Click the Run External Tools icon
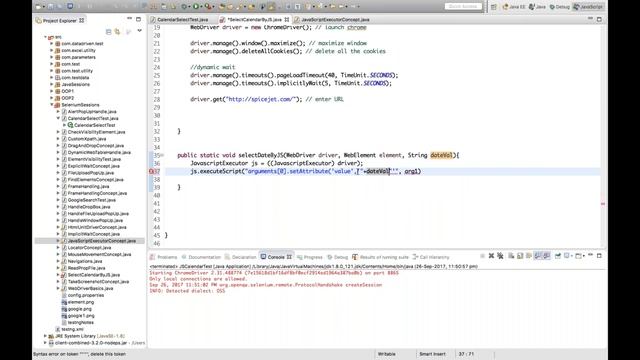The image size is (640, 360). (x=208, y=7)
